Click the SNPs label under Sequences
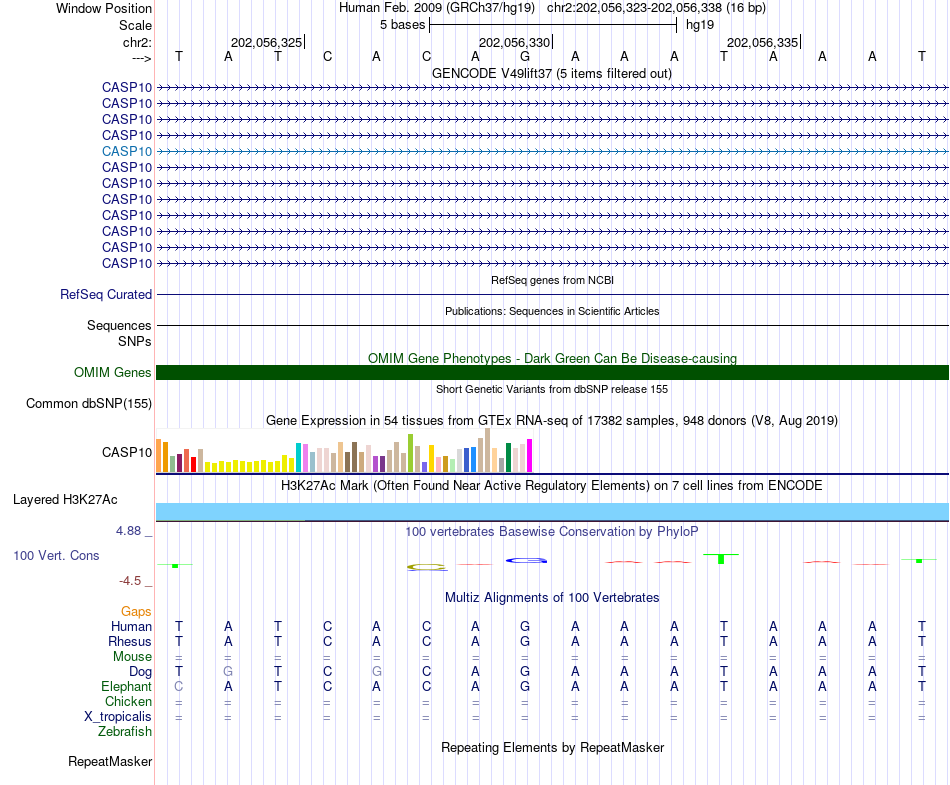Image resolution: width=950 pixels, height=785 pixels. click(x=135, y=342)
